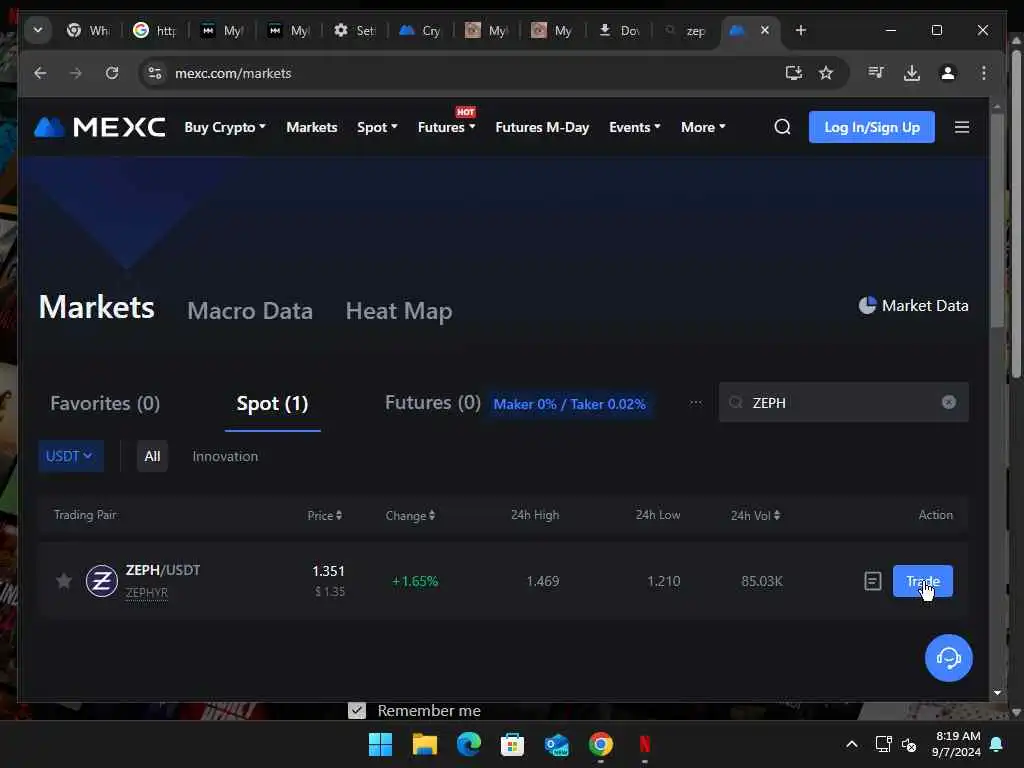
Task: Select the Innovation filter
Action: tap(225, 456)
